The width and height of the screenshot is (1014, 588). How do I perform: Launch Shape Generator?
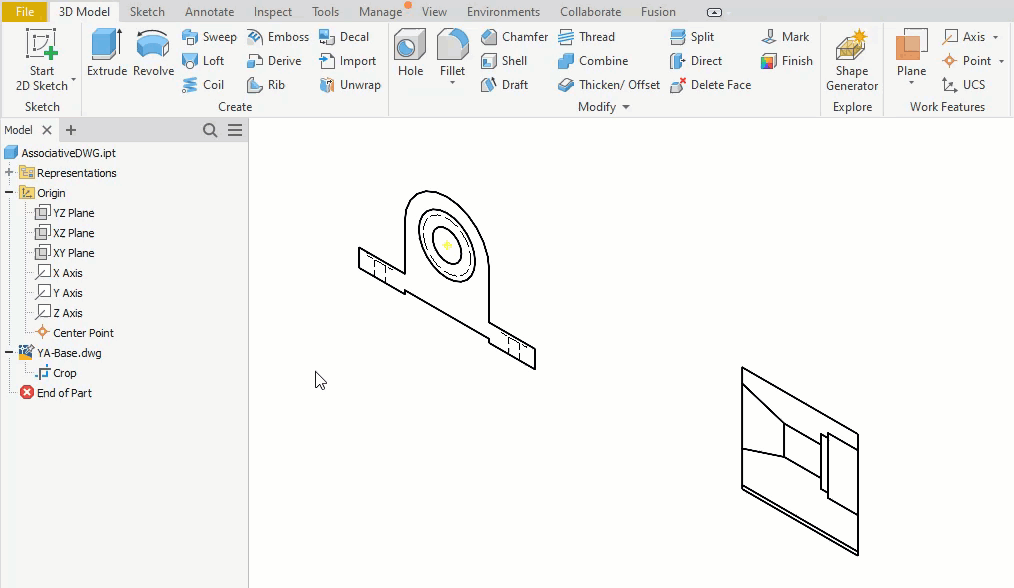pos(852,60)
